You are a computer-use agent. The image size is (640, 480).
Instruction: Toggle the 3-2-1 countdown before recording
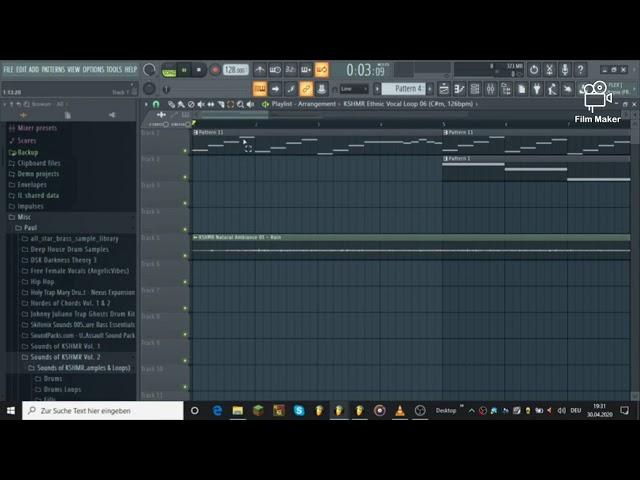pyautogui.click(x=290, y=70)
